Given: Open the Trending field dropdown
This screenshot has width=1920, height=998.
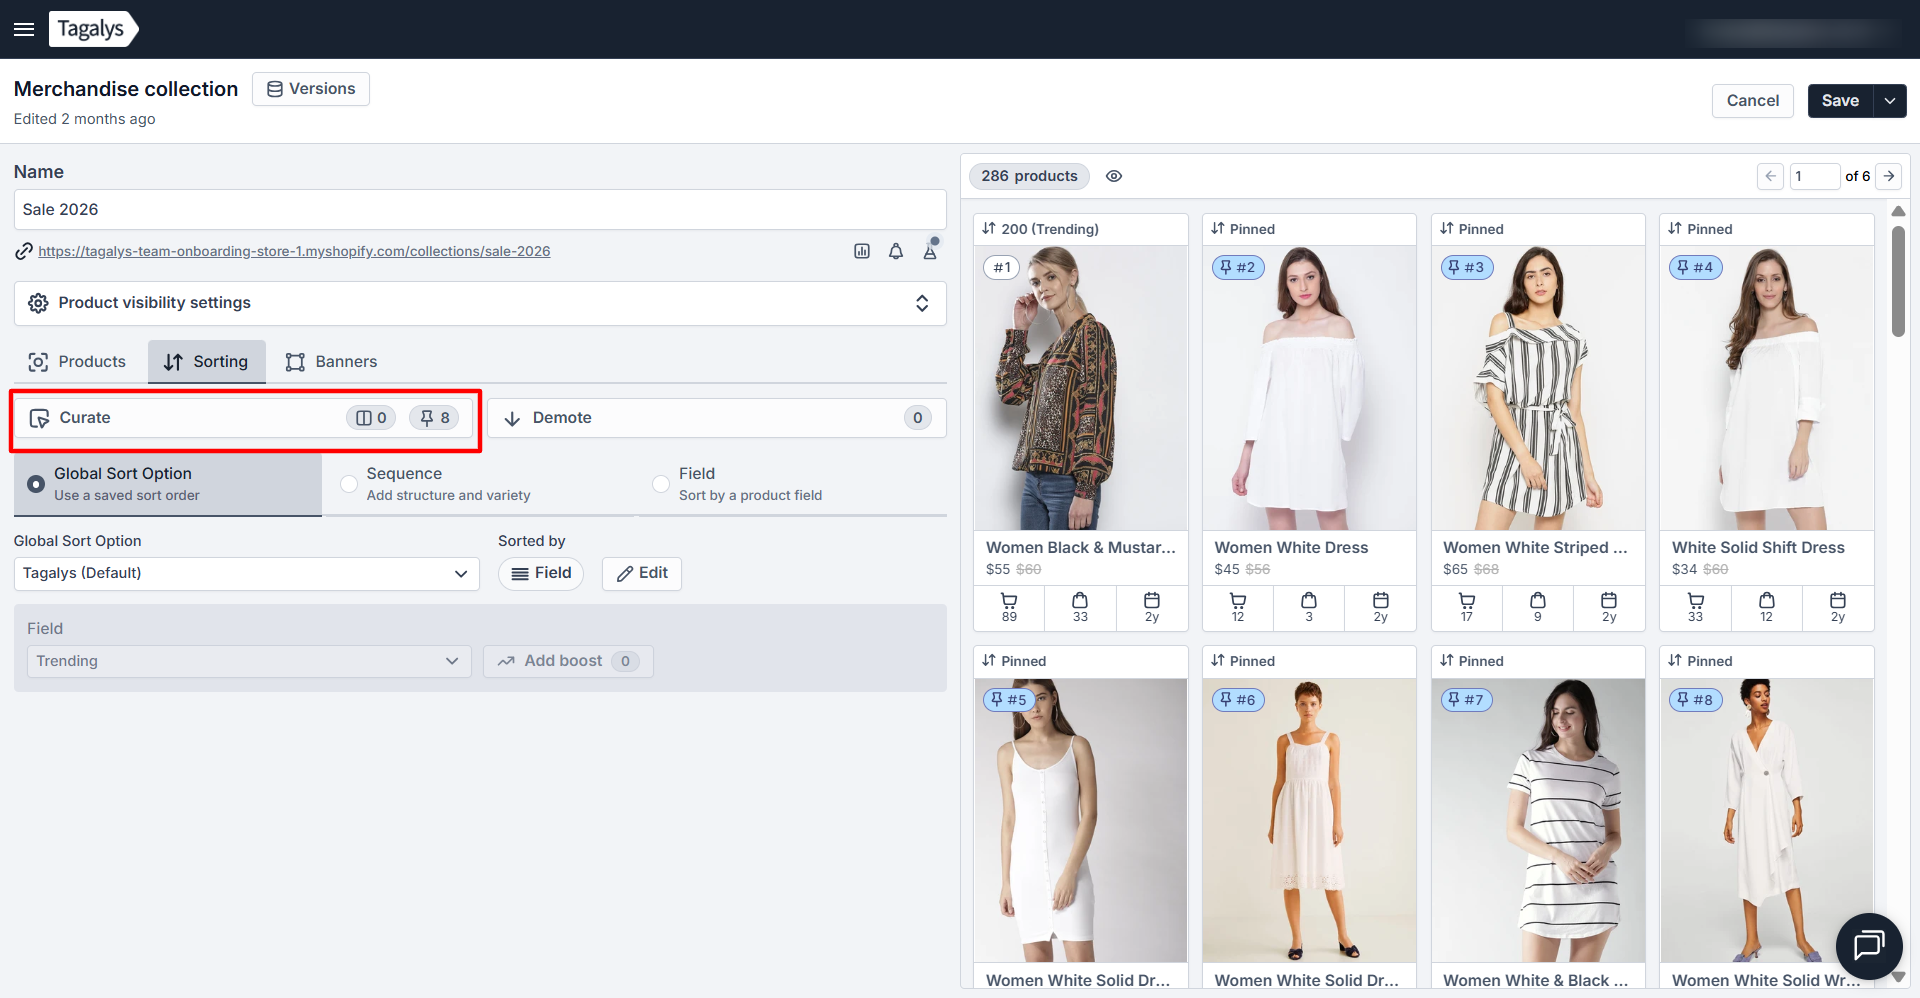Looking at the screenshot, I should pyautogui.click(x=249, y=661).
